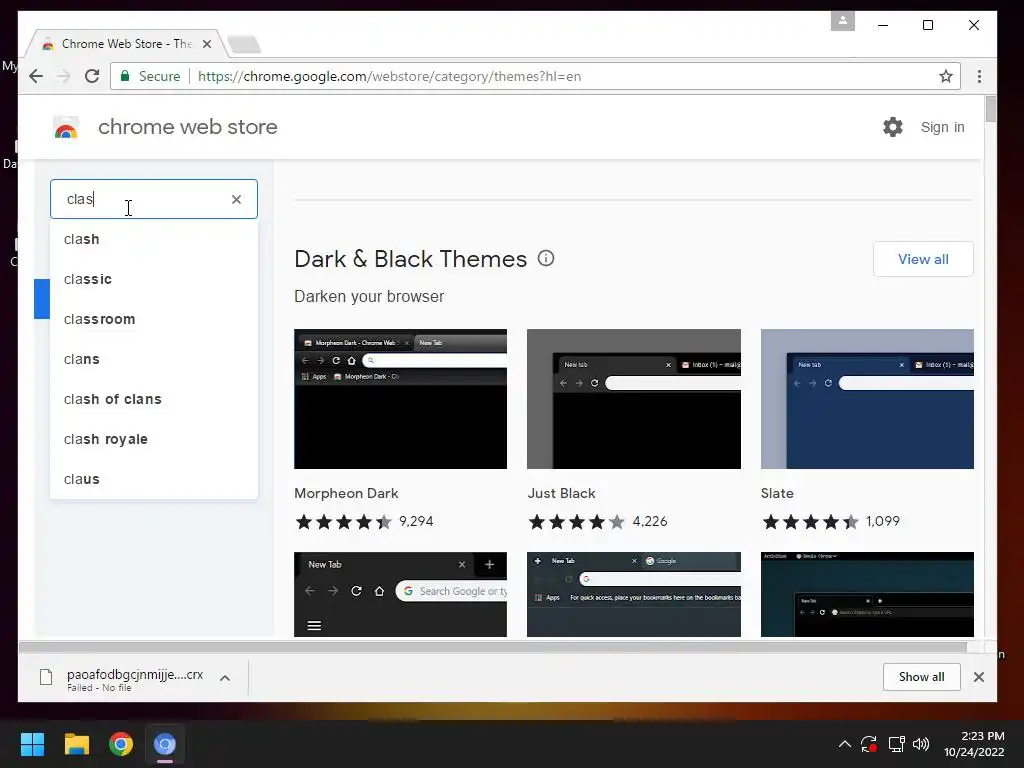The height and width of the screenshot is (768, 1024).
Task: Open the clock showing 2:23 PM
Action: [x=974, y=744]
